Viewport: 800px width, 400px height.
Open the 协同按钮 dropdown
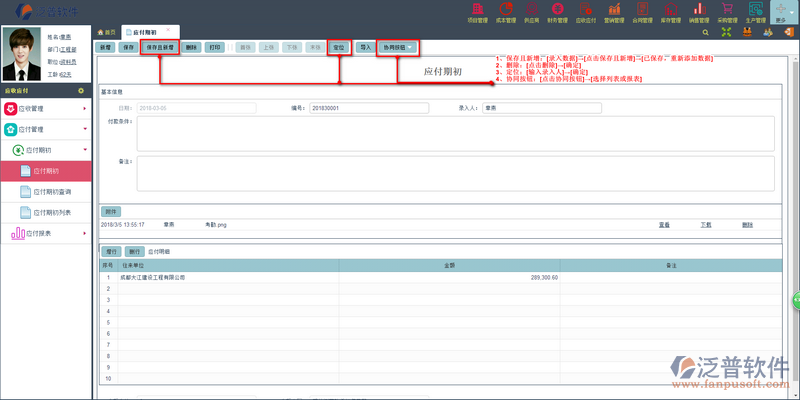pos(398,47)
